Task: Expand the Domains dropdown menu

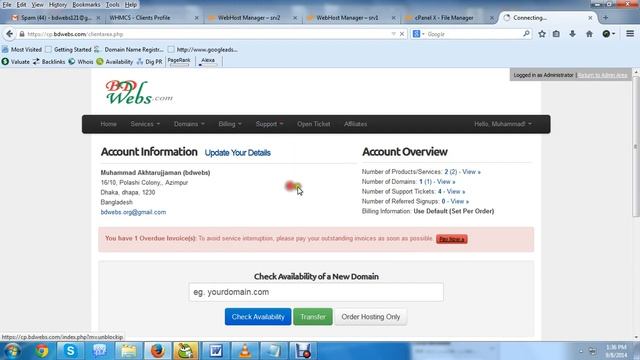Action: tap(189, 124)
